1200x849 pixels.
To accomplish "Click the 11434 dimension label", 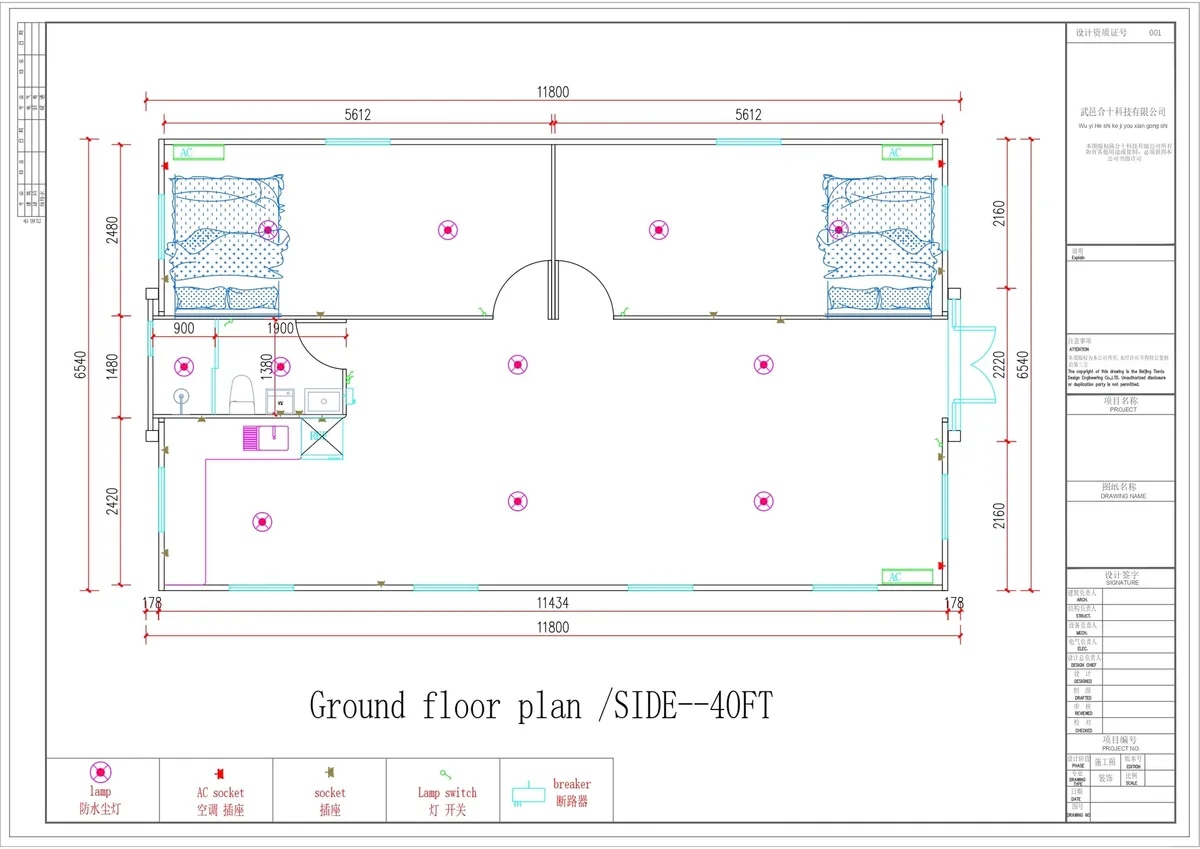I will click(553, 603).
